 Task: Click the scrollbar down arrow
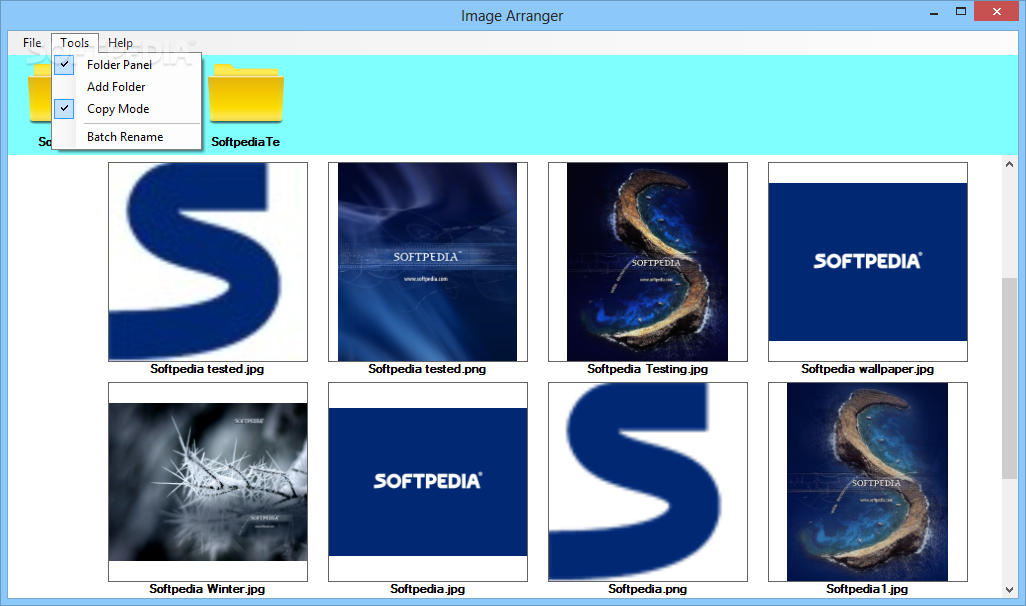click(x=1009, y=590)
